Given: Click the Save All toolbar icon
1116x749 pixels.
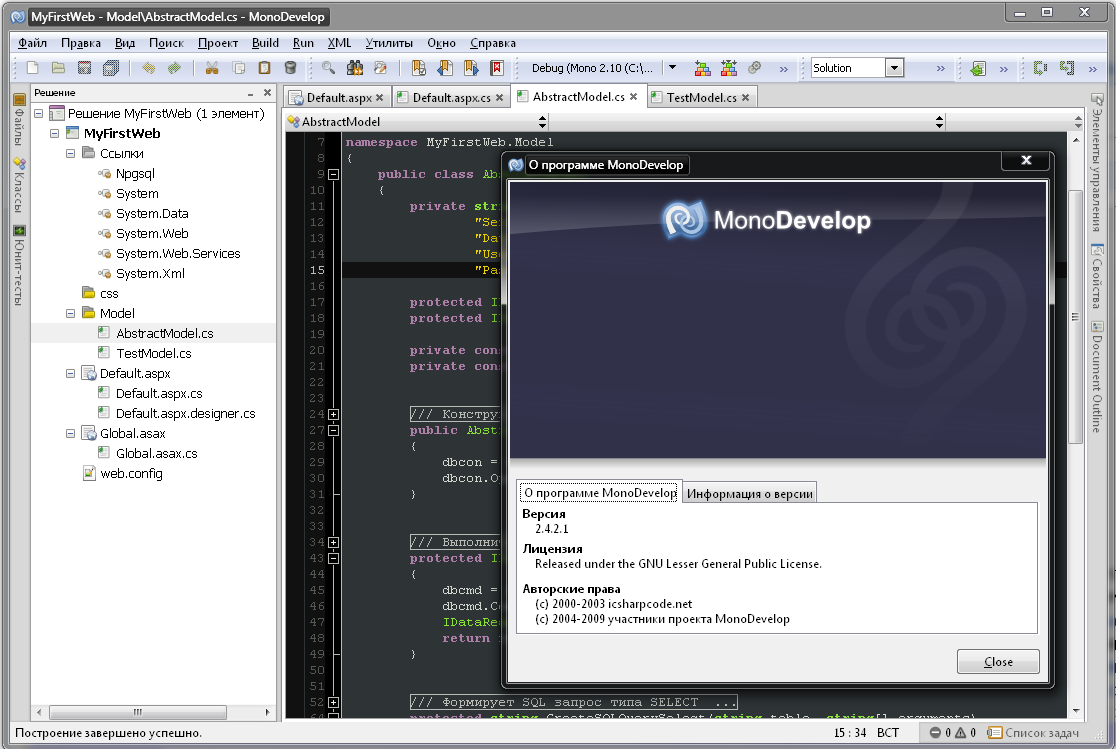Looking at the screenshot, I should point(111,68).
